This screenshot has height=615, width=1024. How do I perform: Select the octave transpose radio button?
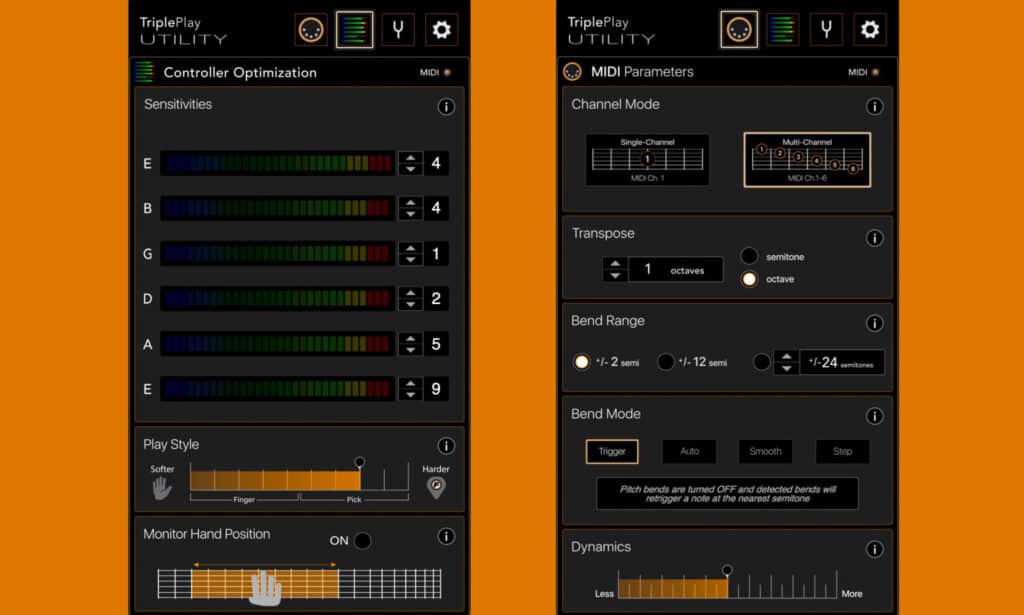(x=749, y=279)
